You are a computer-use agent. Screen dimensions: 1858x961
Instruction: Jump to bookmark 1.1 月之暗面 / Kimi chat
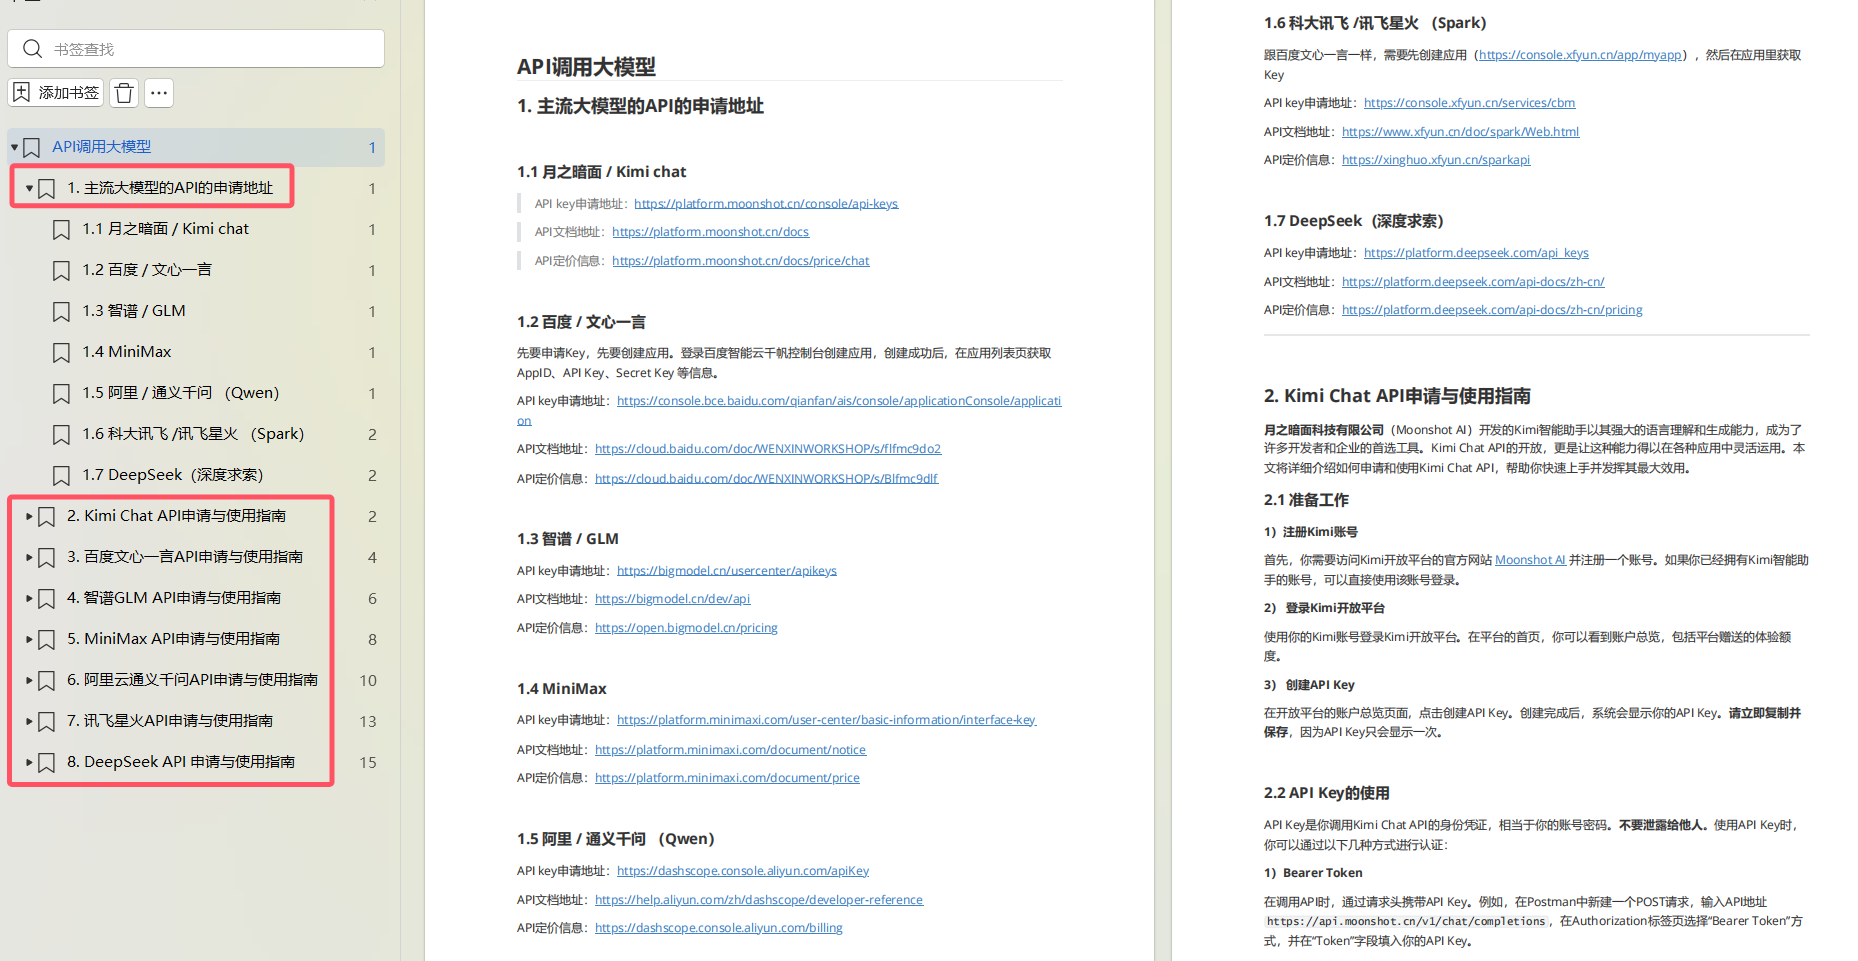(166, 229)
